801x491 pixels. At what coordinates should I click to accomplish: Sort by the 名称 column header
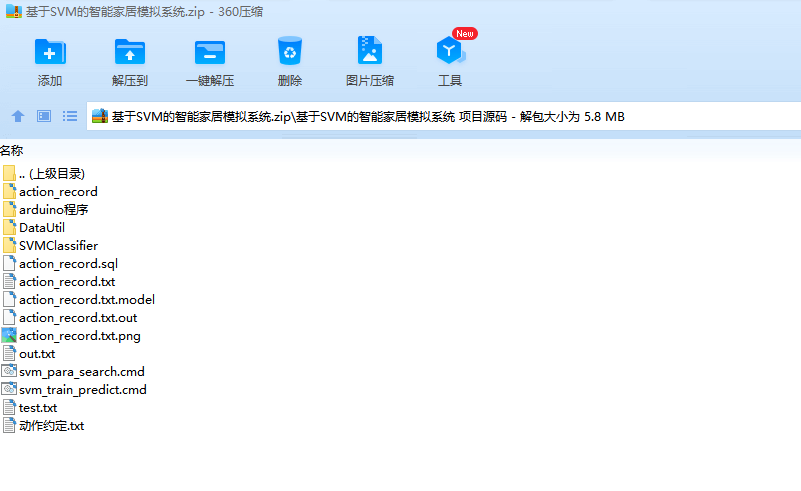11,151
